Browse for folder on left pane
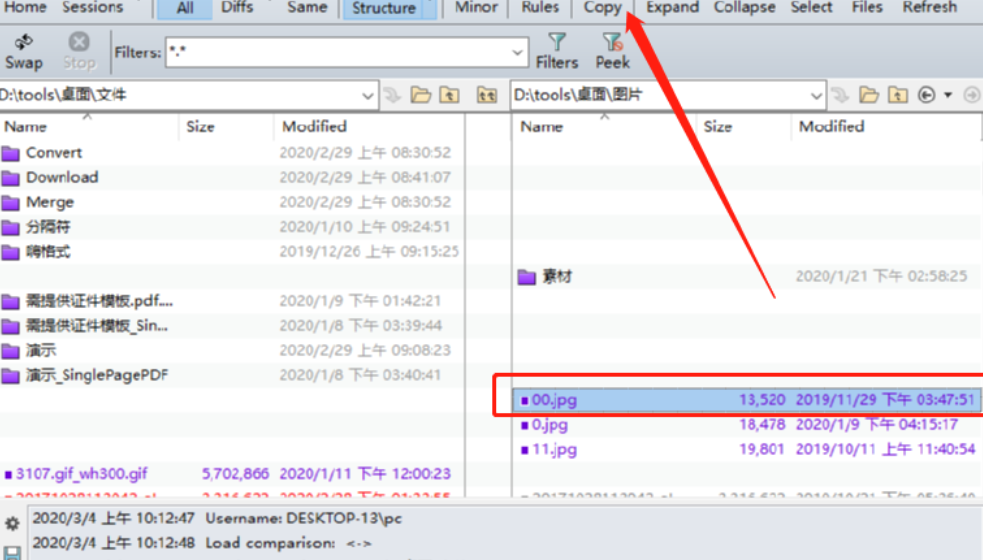The width and height of the screenshot is (983, 560). [x=421, y=95]
